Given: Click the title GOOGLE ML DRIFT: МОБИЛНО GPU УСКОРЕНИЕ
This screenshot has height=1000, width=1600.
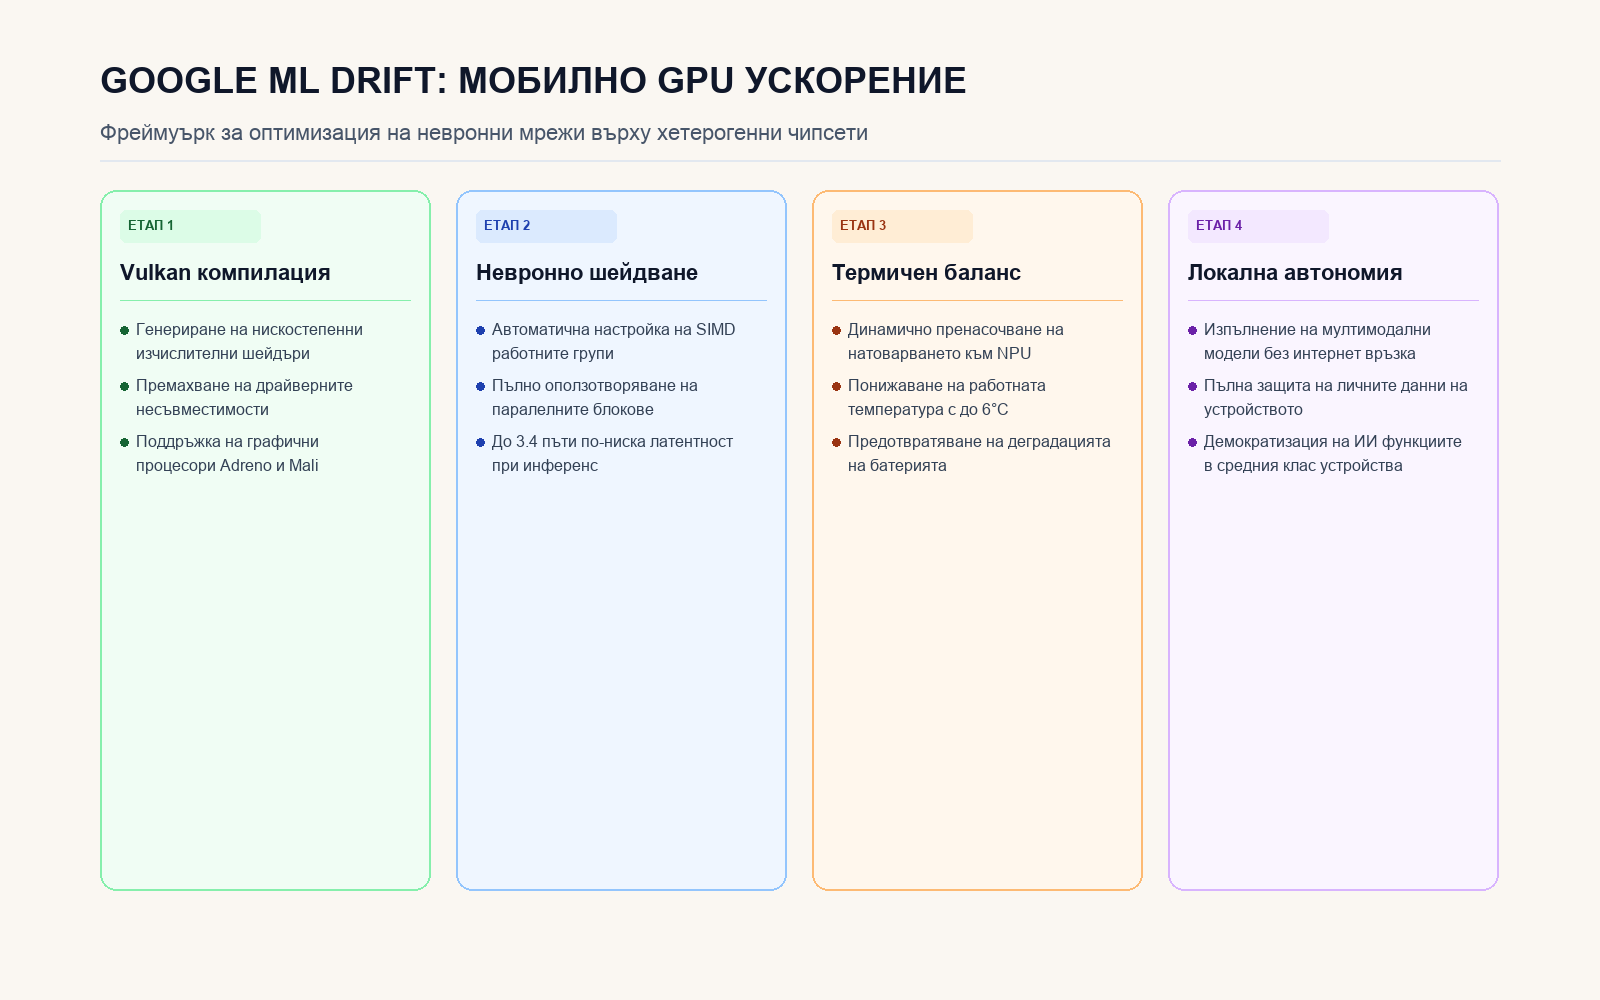Looking at the screenshot, I should (533, 81).
